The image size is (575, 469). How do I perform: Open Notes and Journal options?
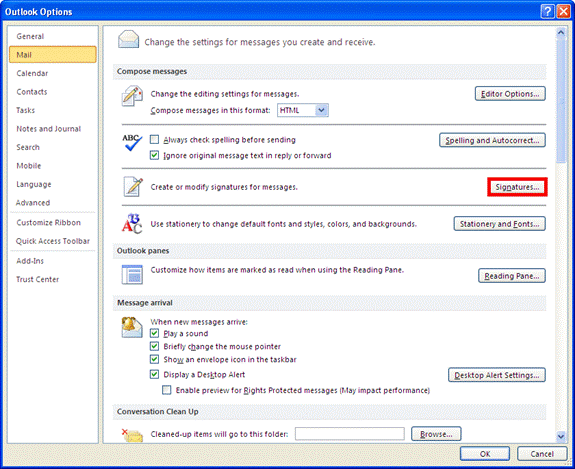(x=52, y=129)
